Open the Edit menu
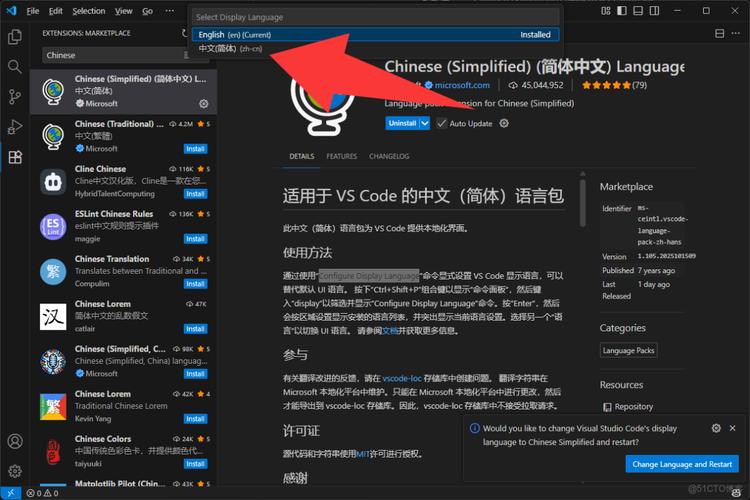This screenshot has width=750, height=500. [55, 11]
